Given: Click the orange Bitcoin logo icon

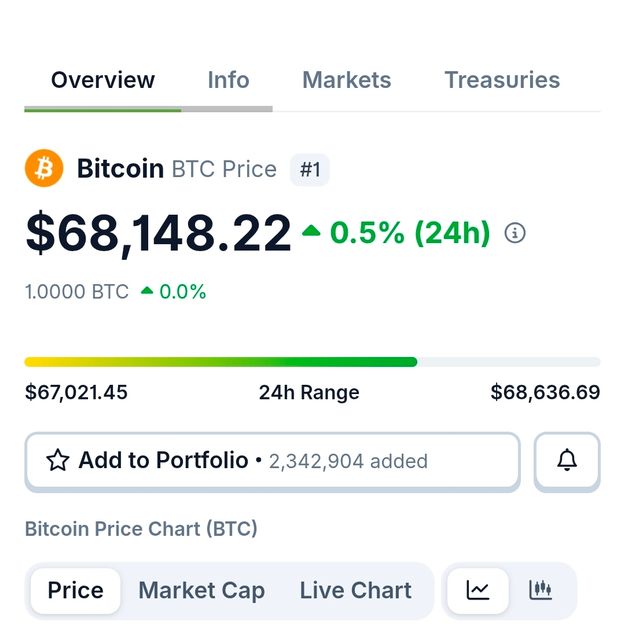Looking at the screenshot, I should (44, 169).
